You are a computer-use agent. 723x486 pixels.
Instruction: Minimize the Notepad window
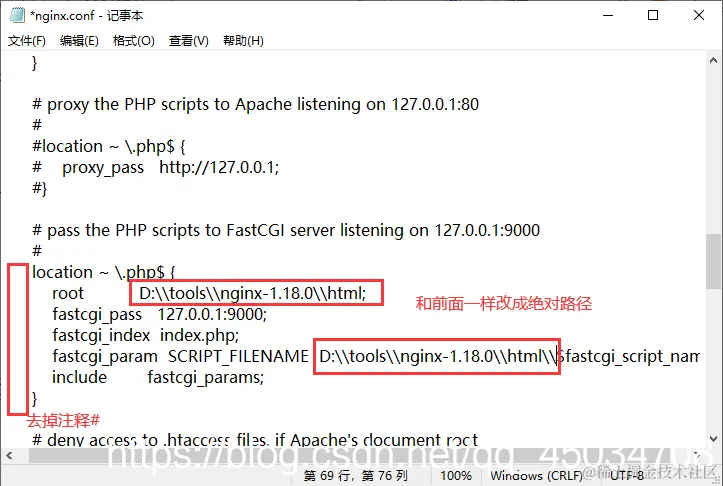(x=608, y=15)
